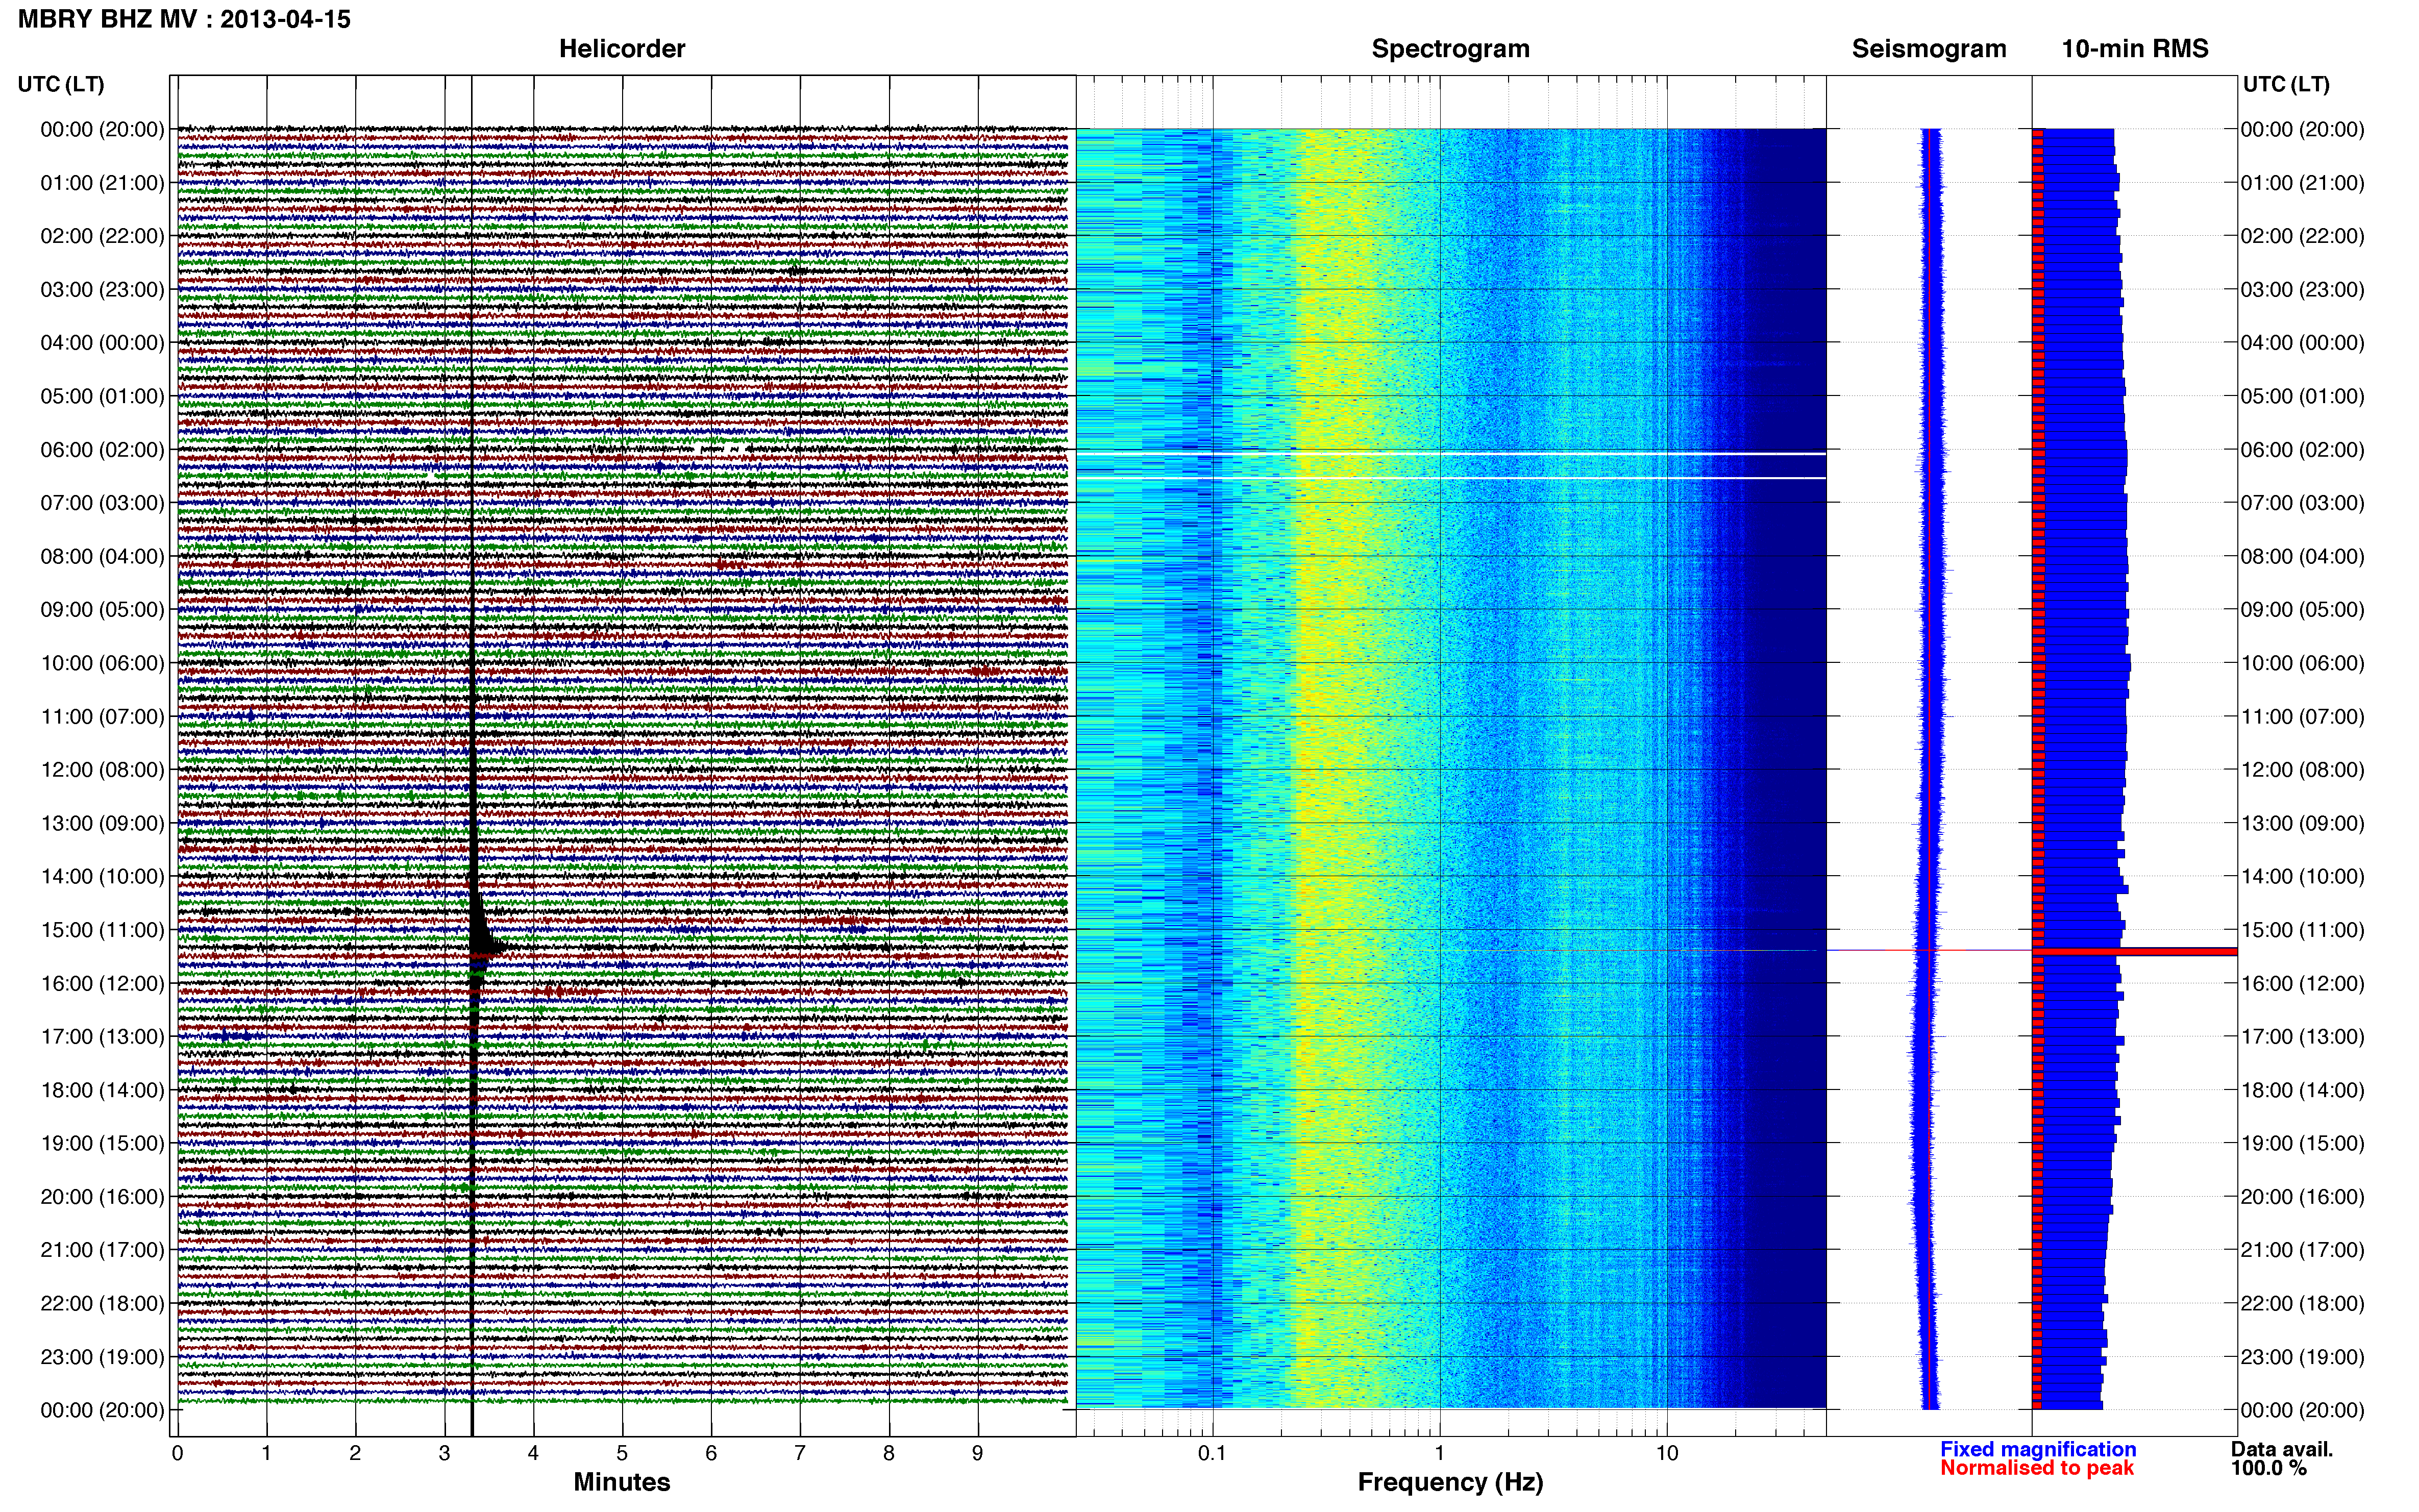Click the lower white data gap line in spectrogram
2419x1512 pixels.
point(1450,478)
